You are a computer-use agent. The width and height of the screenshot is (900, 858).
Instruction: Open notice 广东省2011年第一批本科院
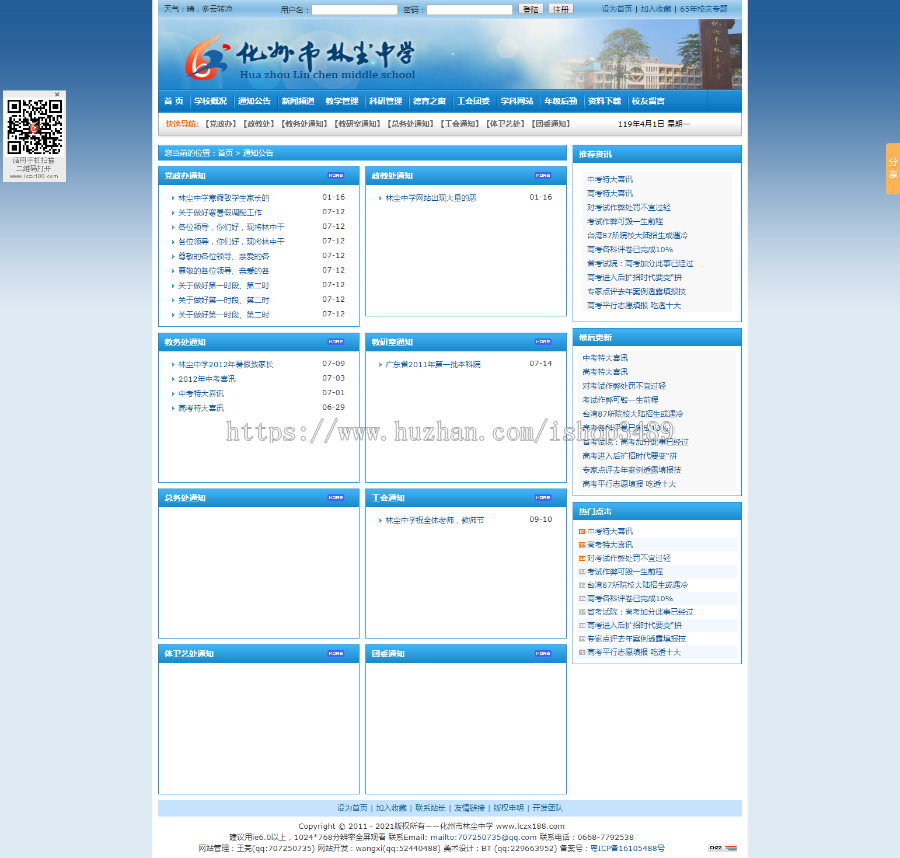click(433, 364)
